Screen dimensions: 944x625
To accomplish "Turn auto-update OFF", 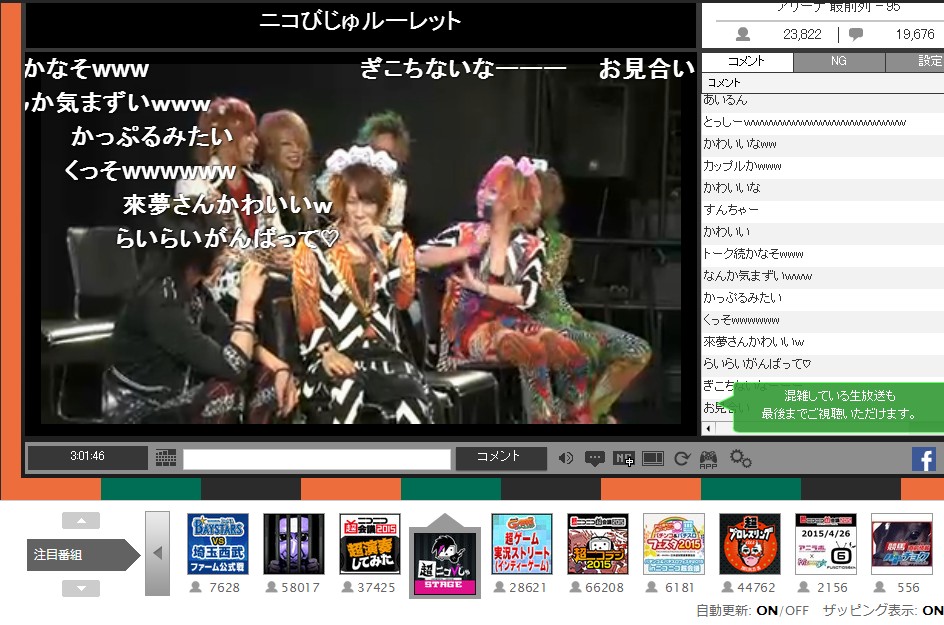I will (x=796, y=611).
